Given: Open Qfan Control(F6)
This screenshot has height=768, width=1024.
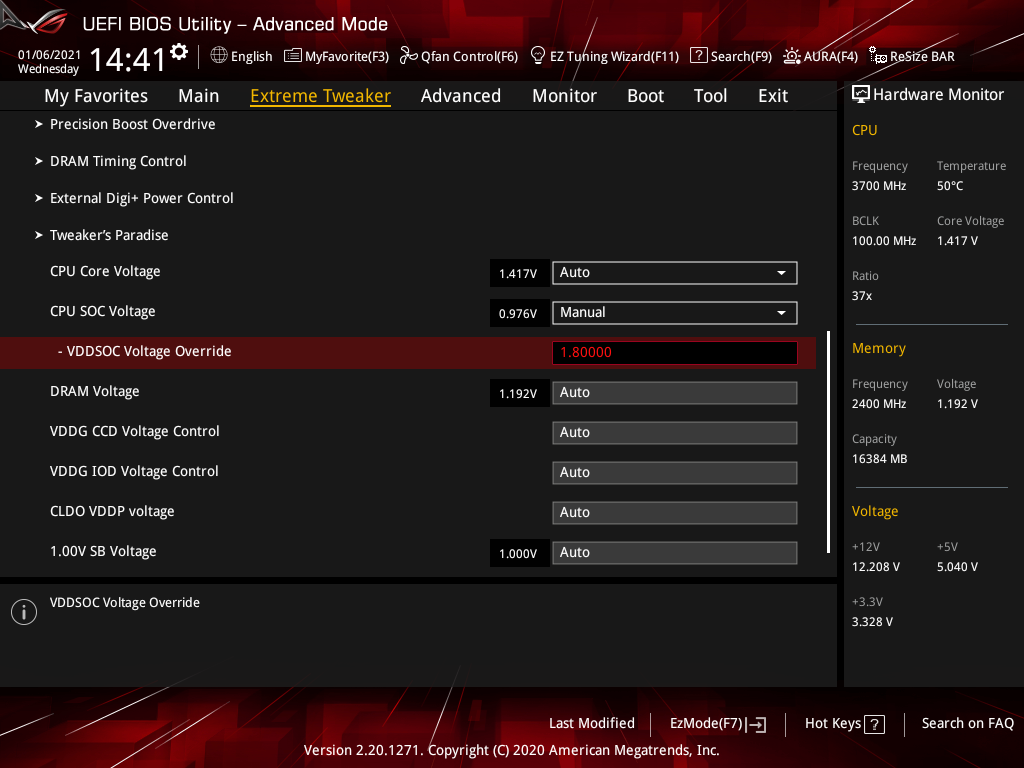Looking at the screenshot, I should point(458,56).
